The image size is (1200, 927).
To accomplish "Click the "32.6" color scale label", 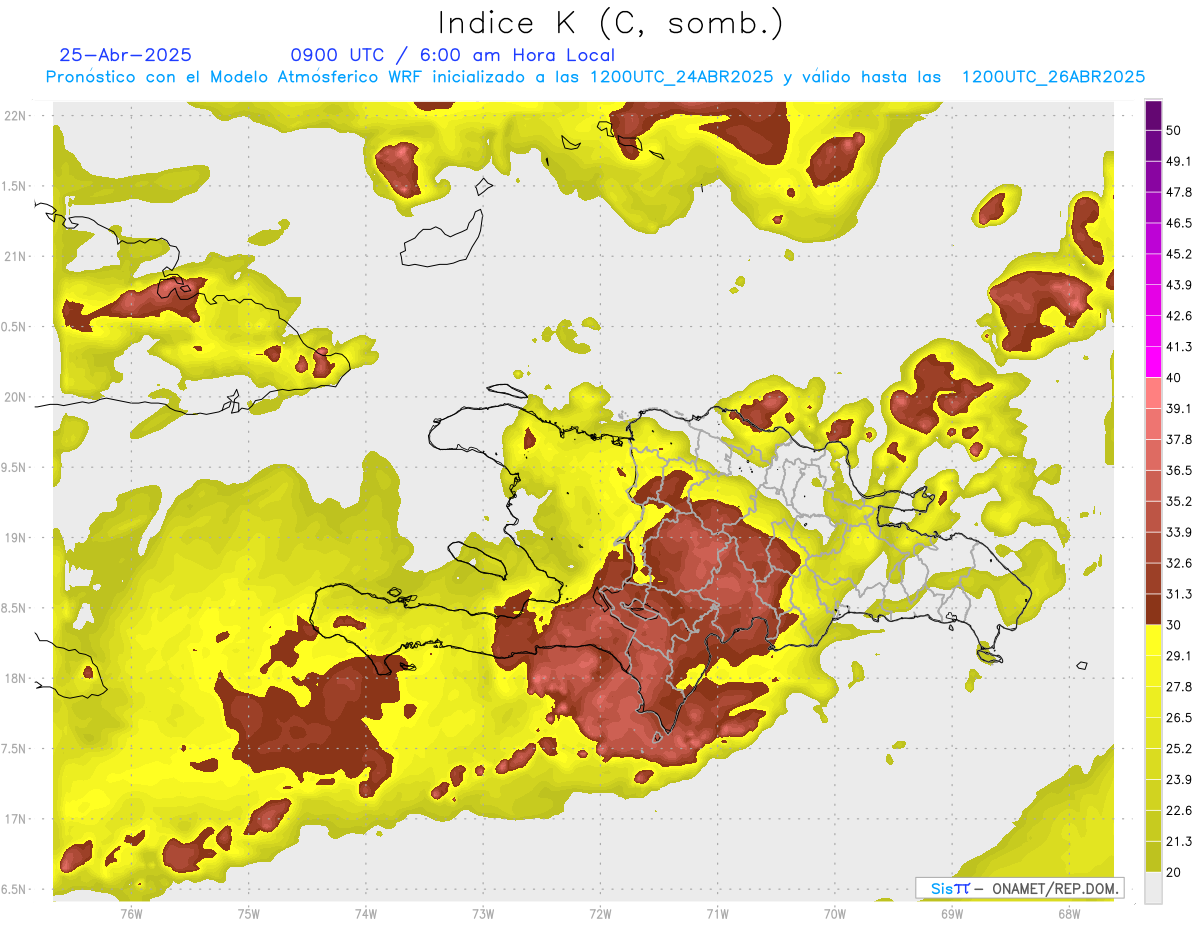I will click(x=1179, y=563).
